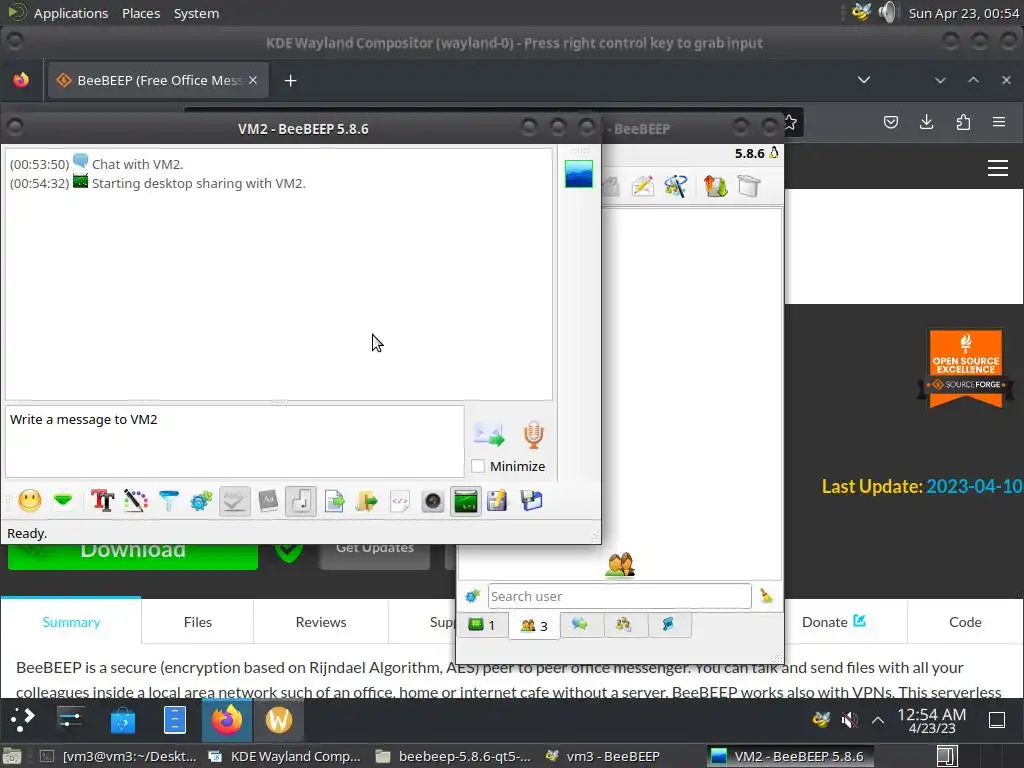Image resolution: width=1024 pixels, height=768 pixels.
Task: Click the Firefox Pocket save icon
Action: pyautogui.click(x=891, y=122)
